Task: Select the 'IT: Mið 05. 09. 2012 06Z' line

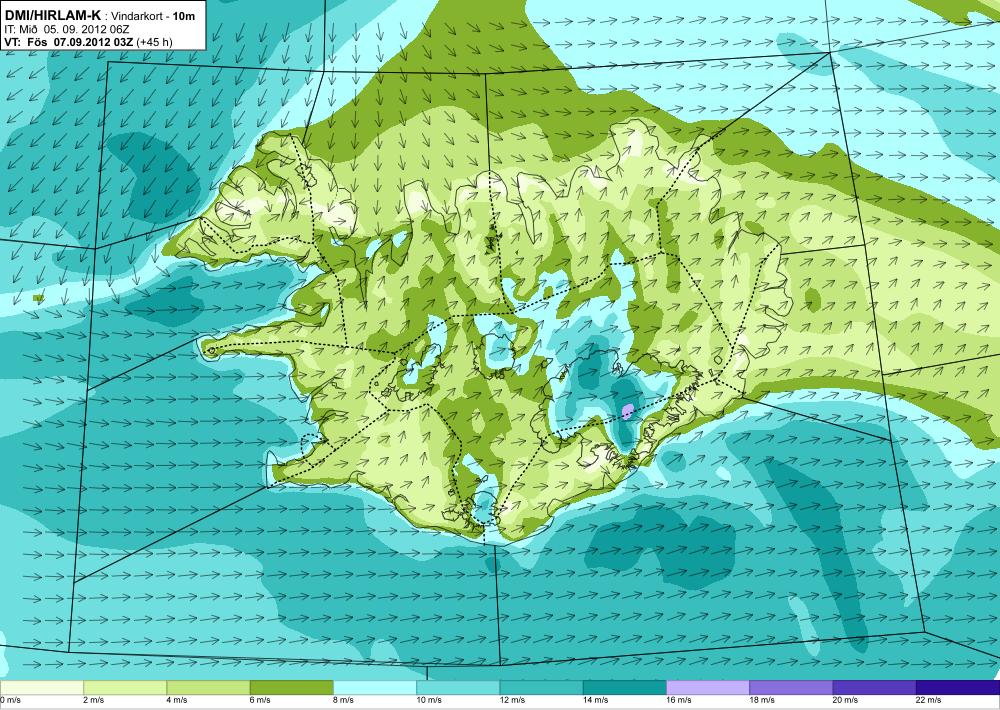Action: (x=67, y=29)
